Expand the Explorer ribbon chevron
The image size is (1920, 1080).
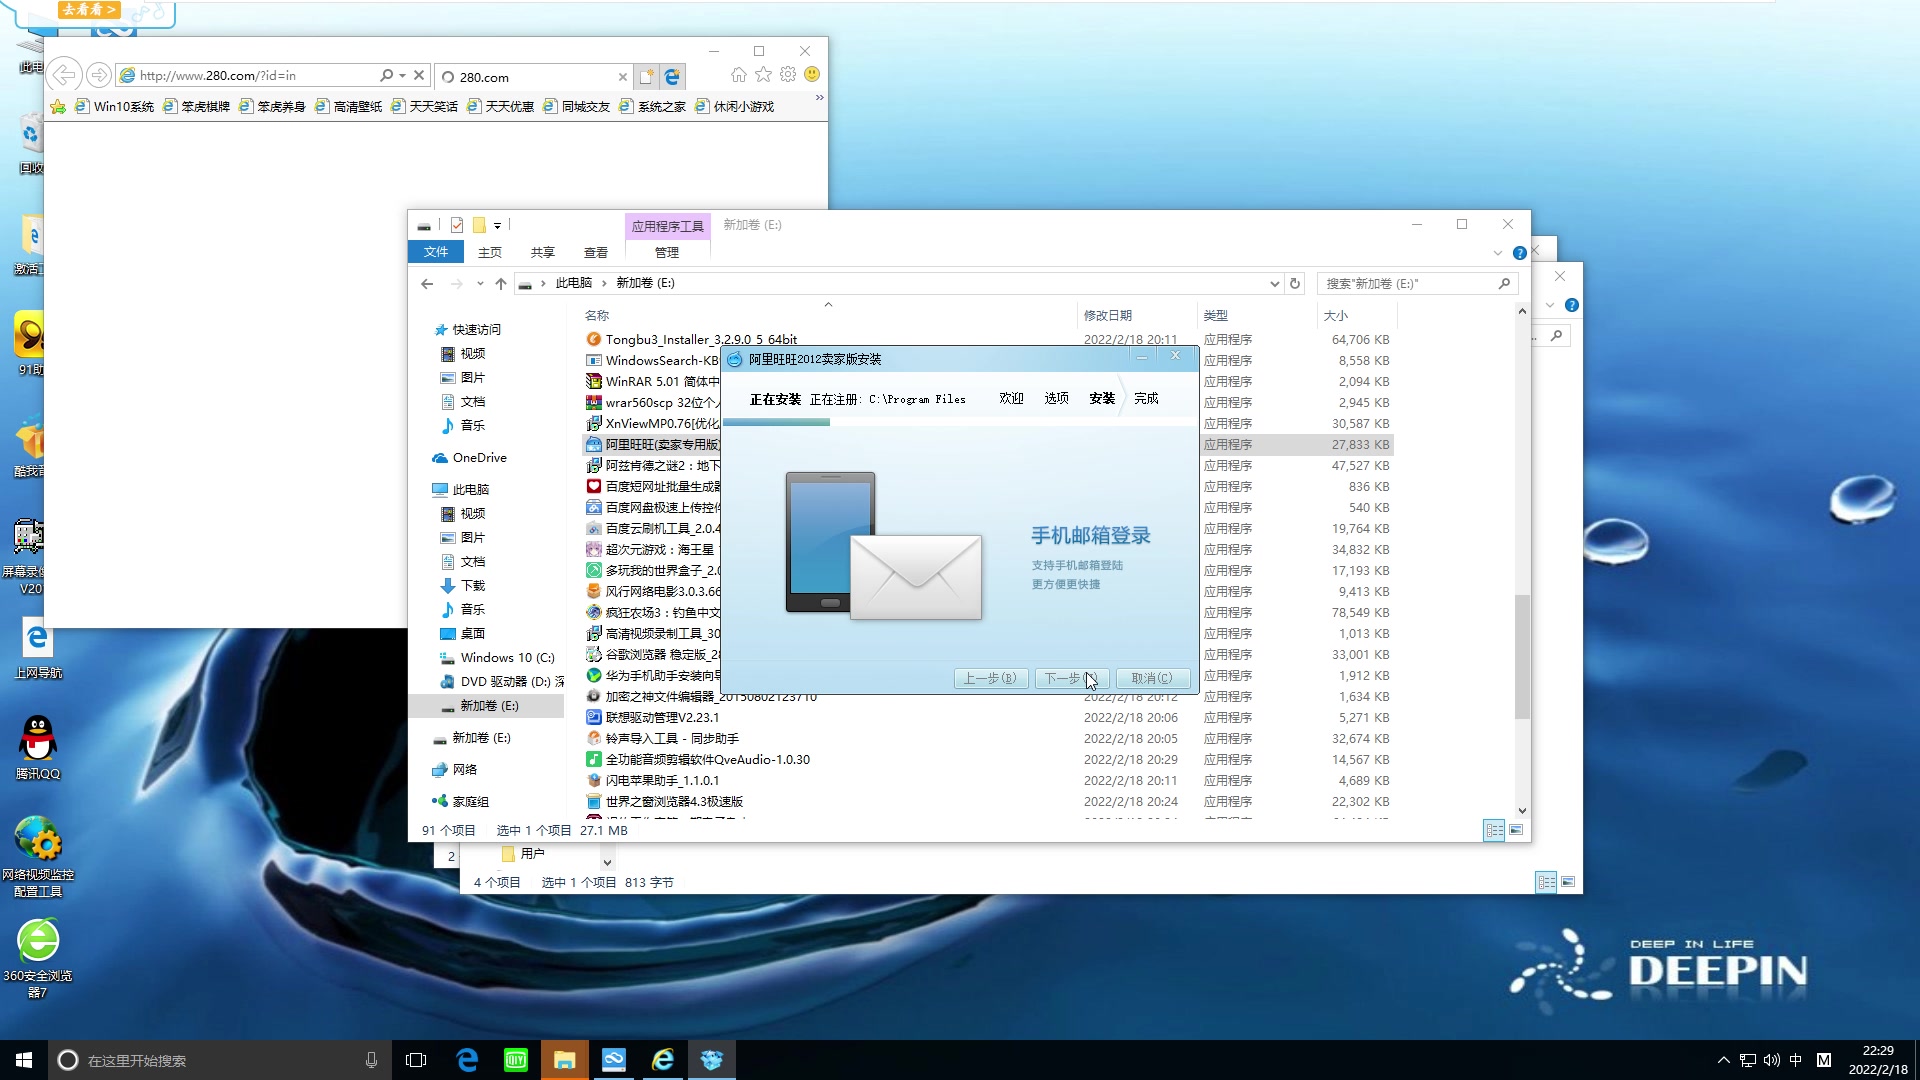pyautogui.click(x=1497, y=253)
